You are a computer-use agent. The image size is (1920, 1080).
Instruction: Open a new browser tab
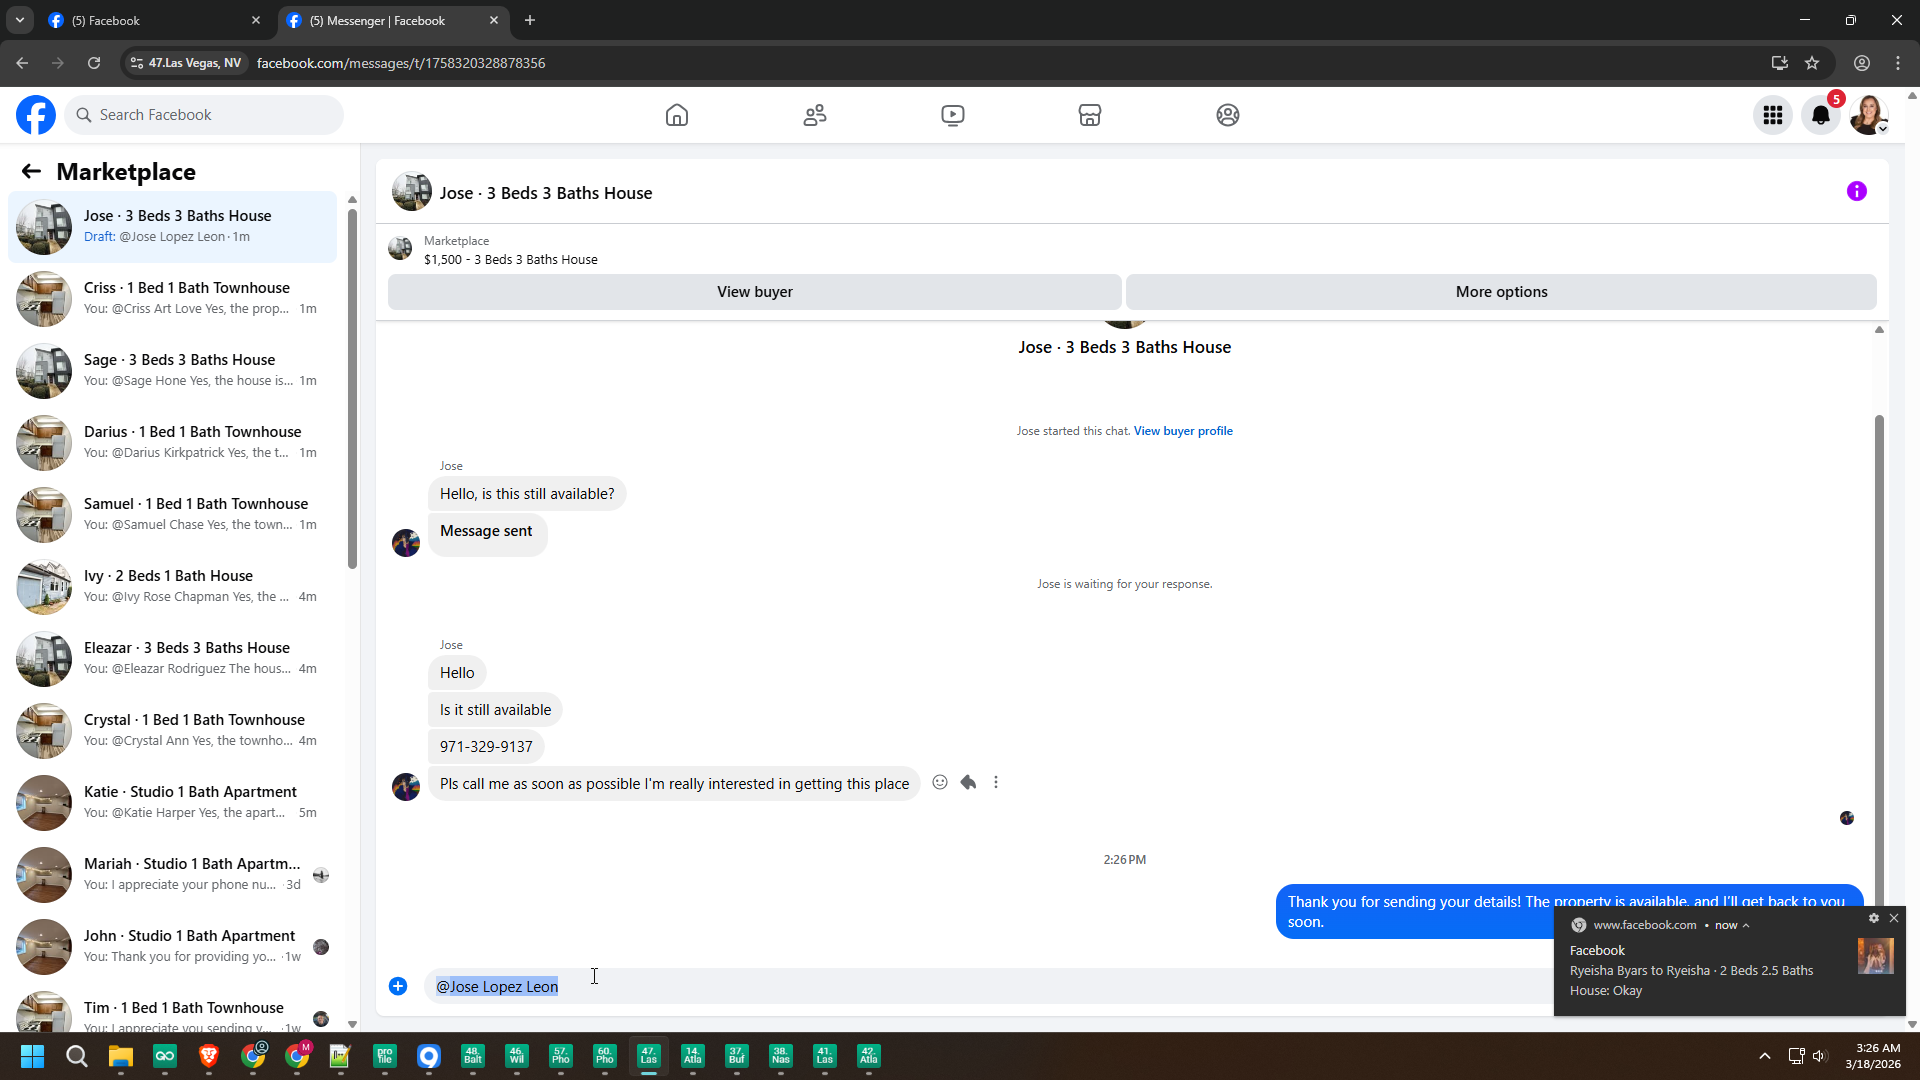[530, 20]
